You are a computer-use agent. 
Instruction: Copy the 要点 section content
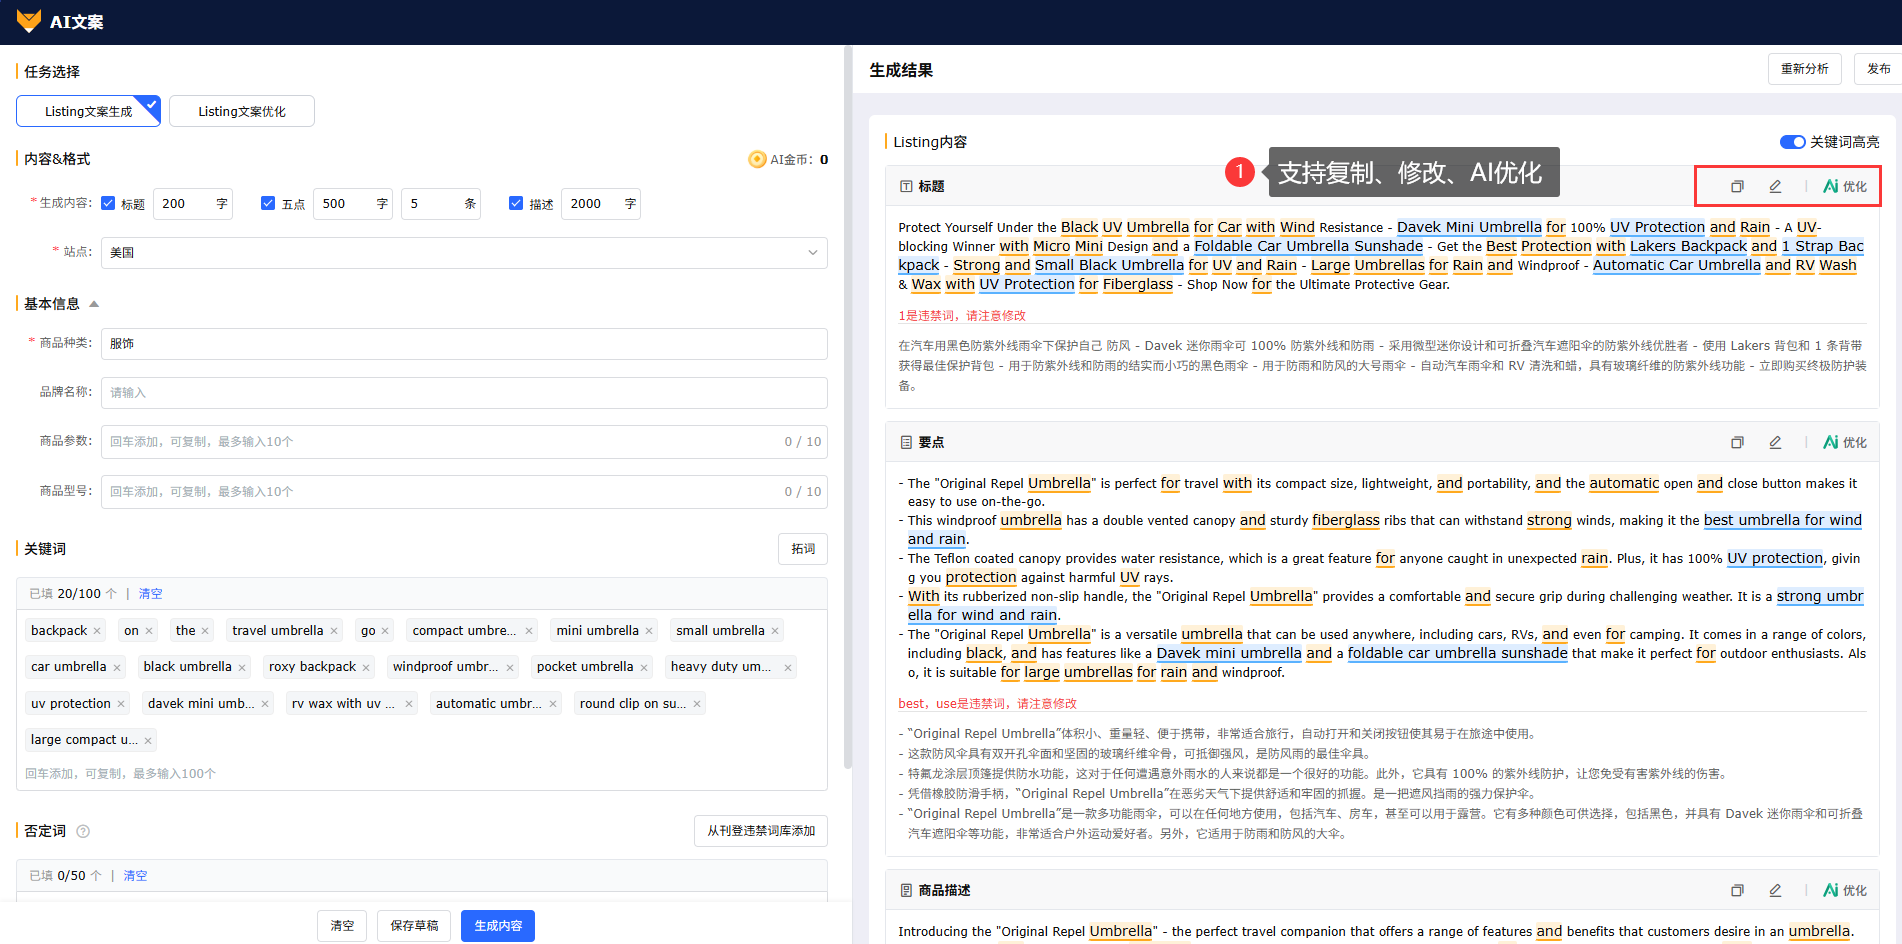1737,443
